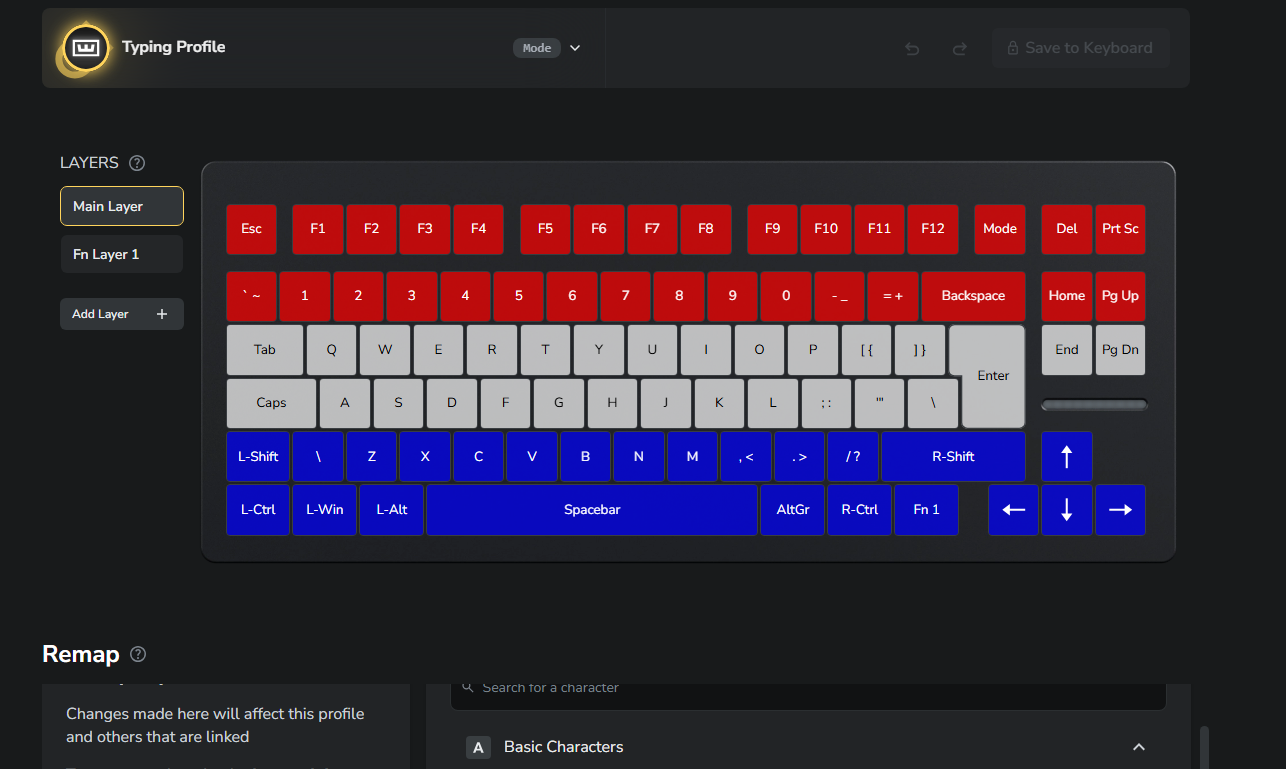Select the equals plus key
The height and width of the screenshot is (769, 1286).
click(893, 296)
